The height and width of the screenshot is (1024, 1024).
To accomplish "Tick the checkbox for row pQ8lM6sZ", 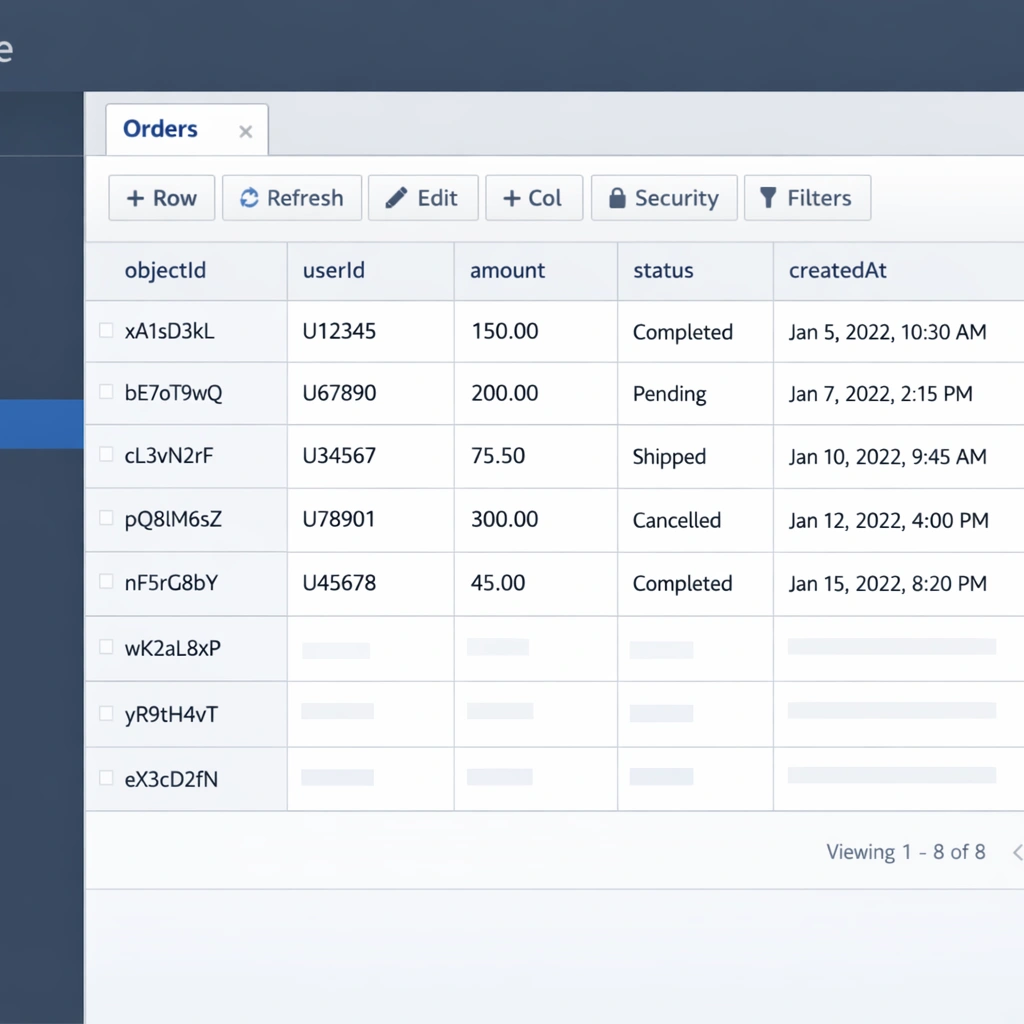I will (x=106, y=518).
